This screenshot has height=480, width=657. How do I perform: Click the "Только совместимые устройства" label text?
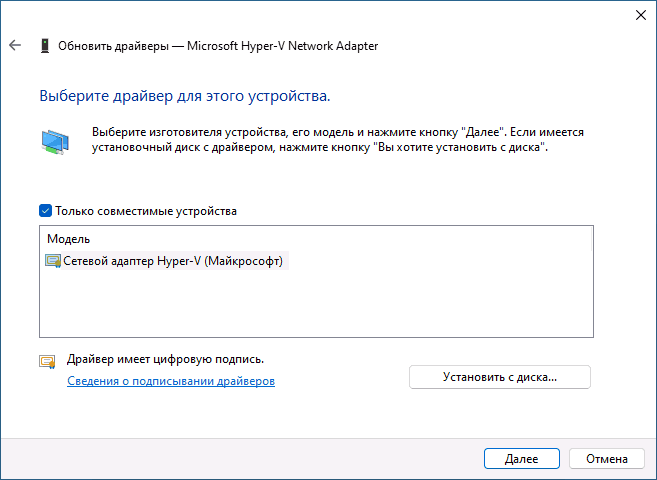[x=146, y=211]
